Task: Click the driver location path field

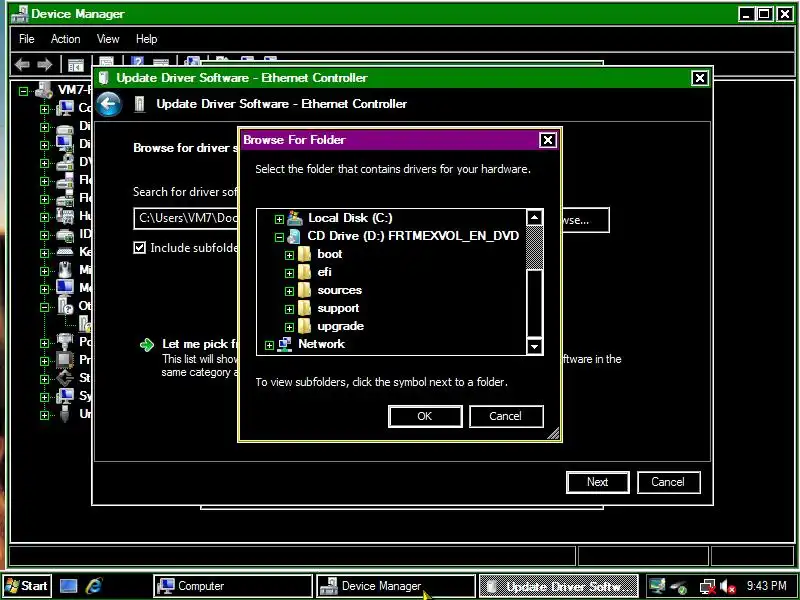Action: [x=186, y=218]
